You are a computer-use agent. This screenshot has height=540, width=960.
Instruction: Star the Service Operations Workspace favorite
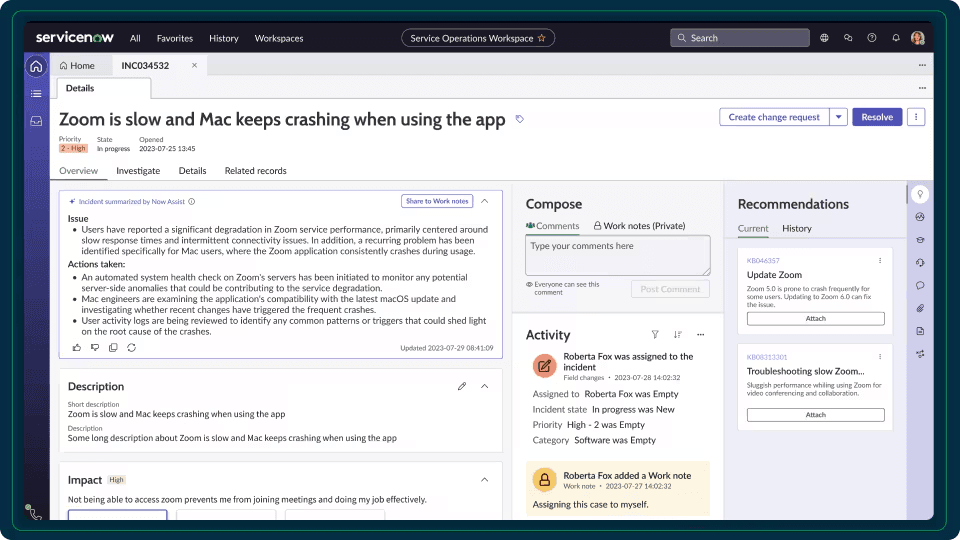pyautogui.click(x=542, y=38)
